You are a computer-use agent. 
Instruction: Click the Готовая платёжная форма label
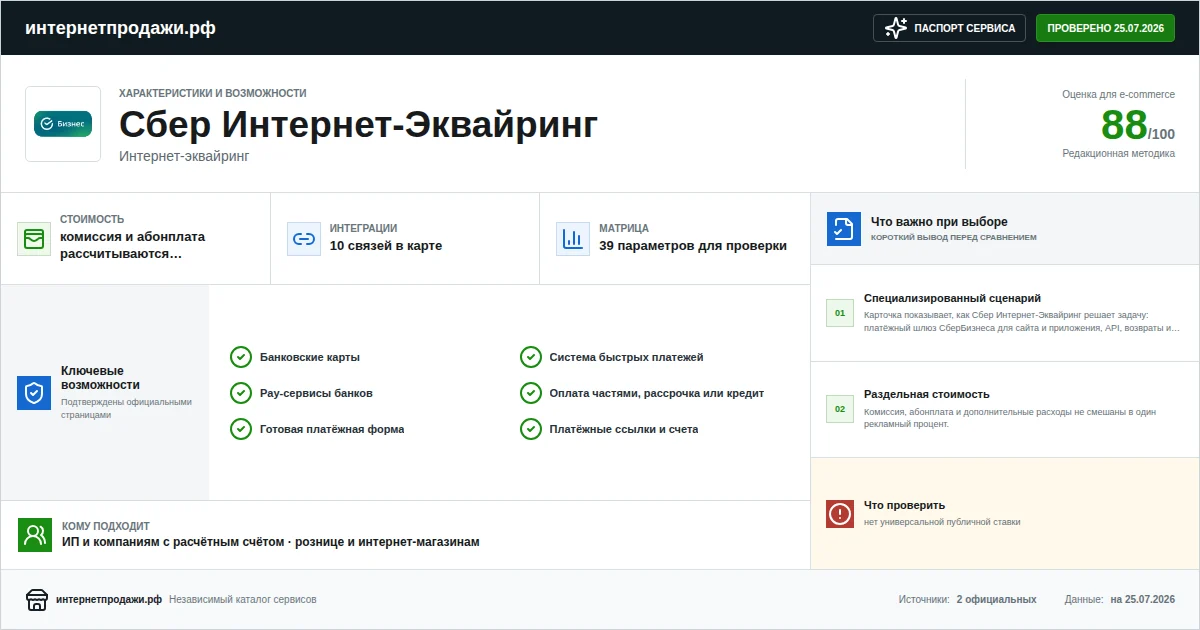point(332,429)
